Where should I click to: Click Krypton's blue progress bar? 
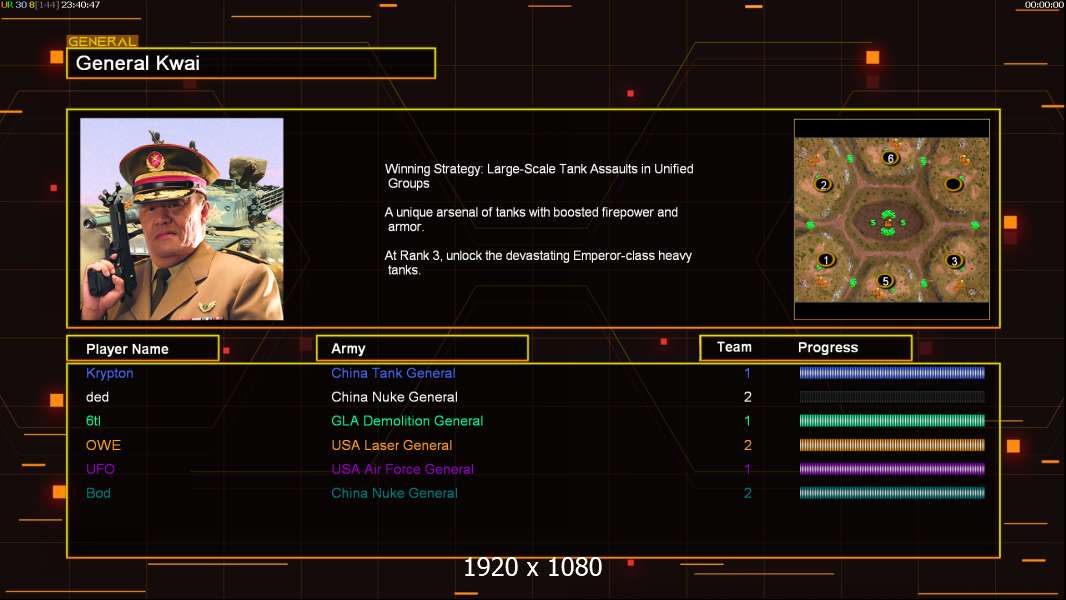click(x=892, y=372)
